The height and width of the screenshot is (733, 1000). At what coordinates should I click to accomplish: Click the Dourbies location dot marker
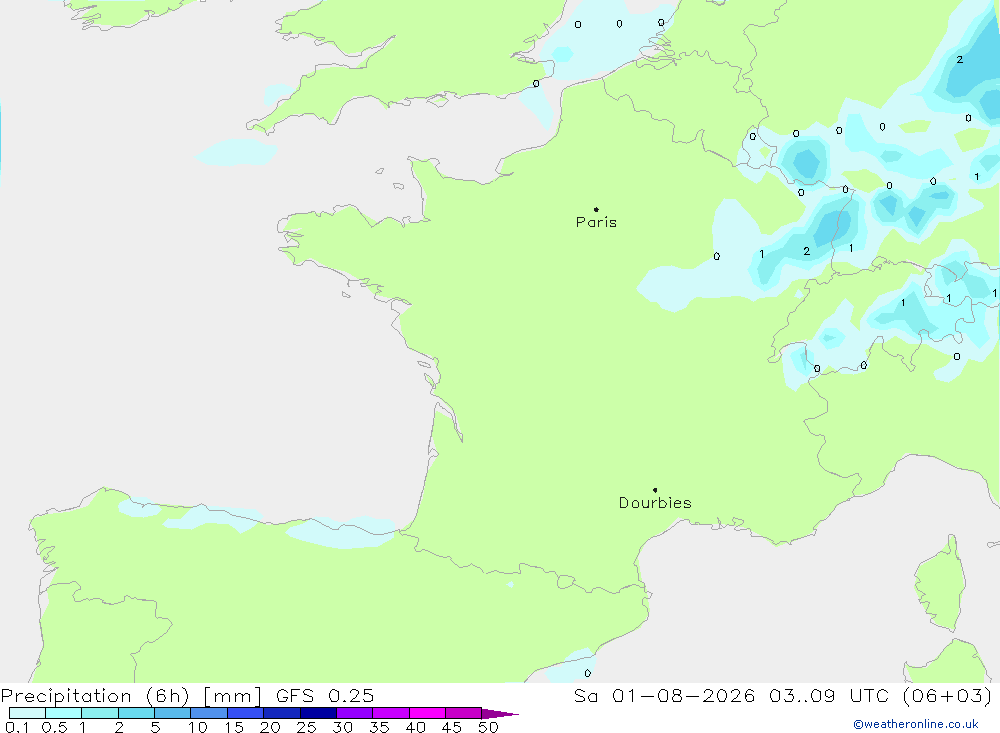[655, 490]
